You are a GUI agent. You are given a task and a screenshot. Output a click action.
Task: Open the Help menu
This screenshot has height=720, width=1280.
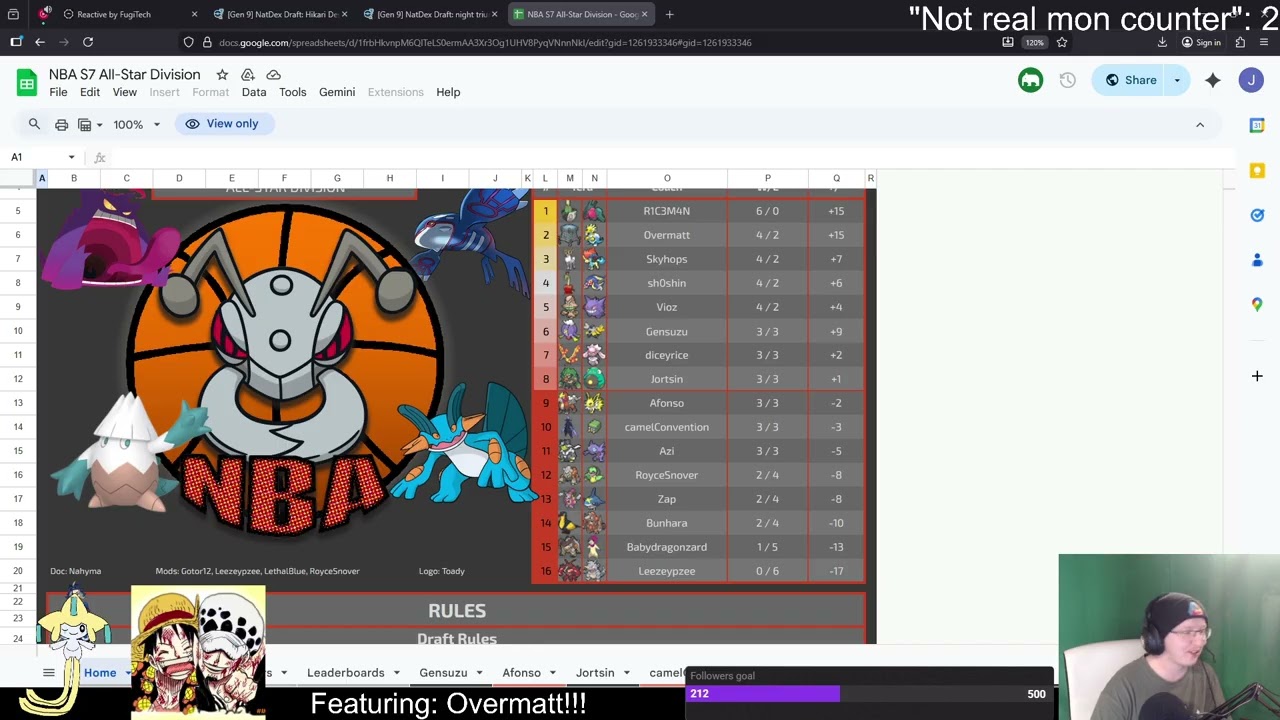coord(448,92)
